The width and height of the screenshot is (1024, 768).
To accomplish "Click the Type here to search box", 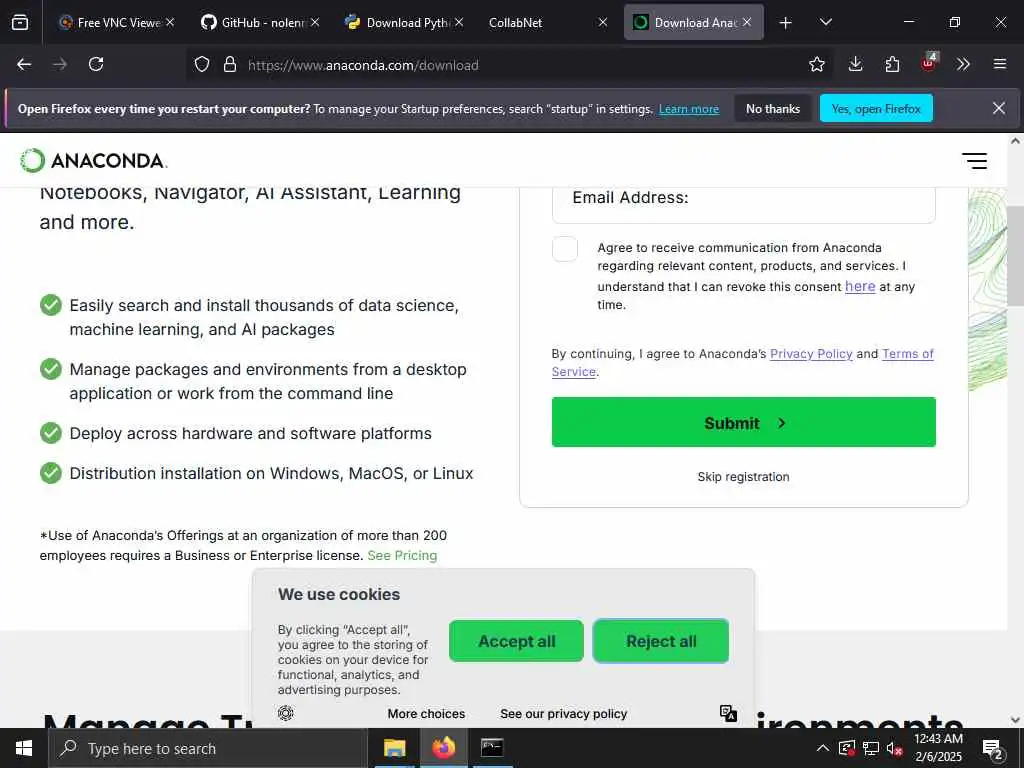I will click(x=208, y=748).
